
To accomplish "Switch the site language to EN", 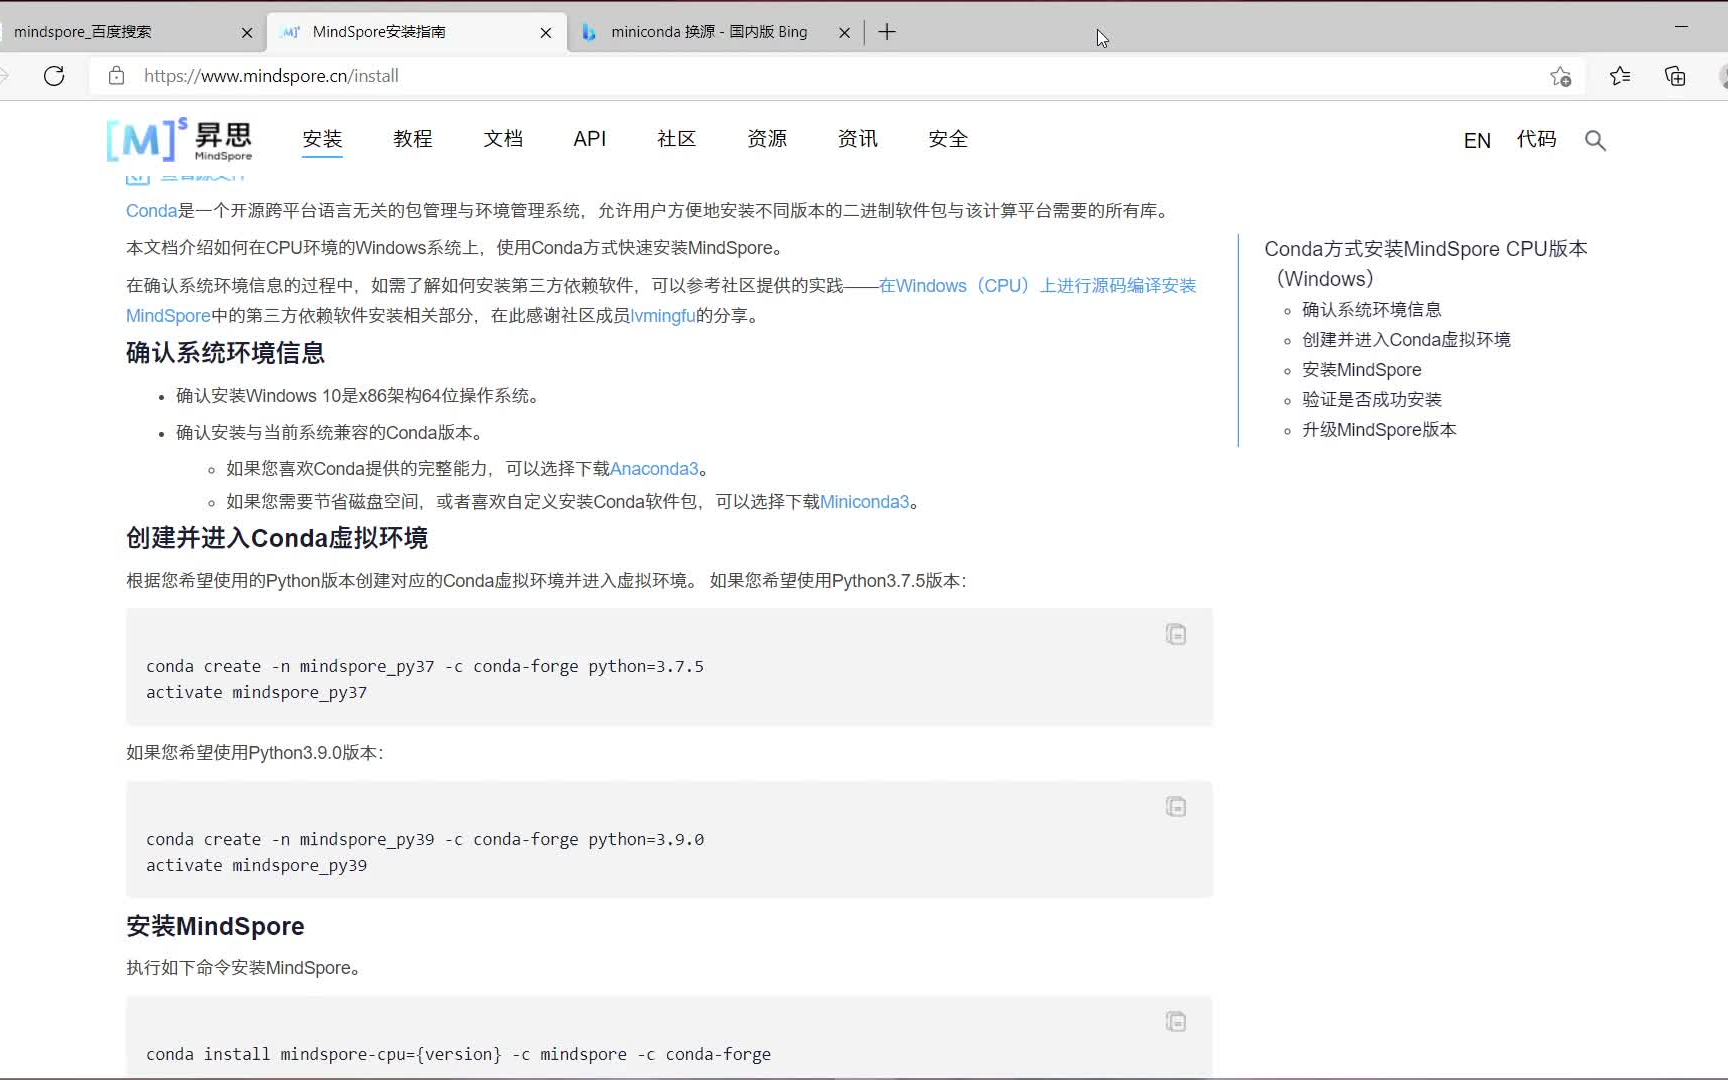I will (1476, 140).
